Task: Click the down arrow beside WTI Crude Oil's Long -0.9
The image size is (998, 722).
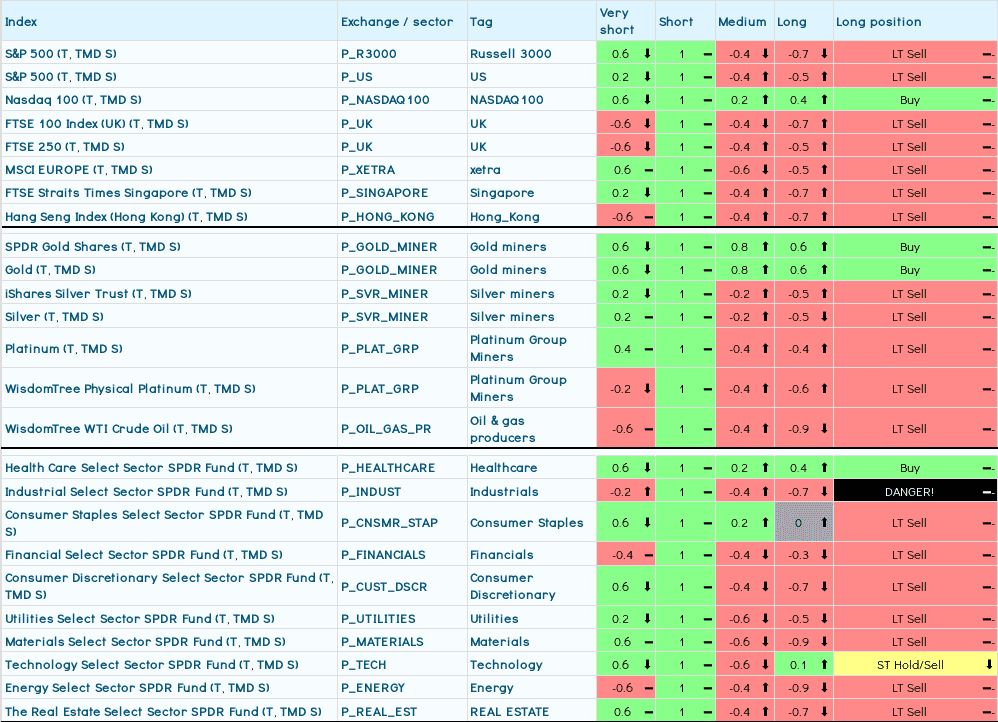Action: click(824, 428)
